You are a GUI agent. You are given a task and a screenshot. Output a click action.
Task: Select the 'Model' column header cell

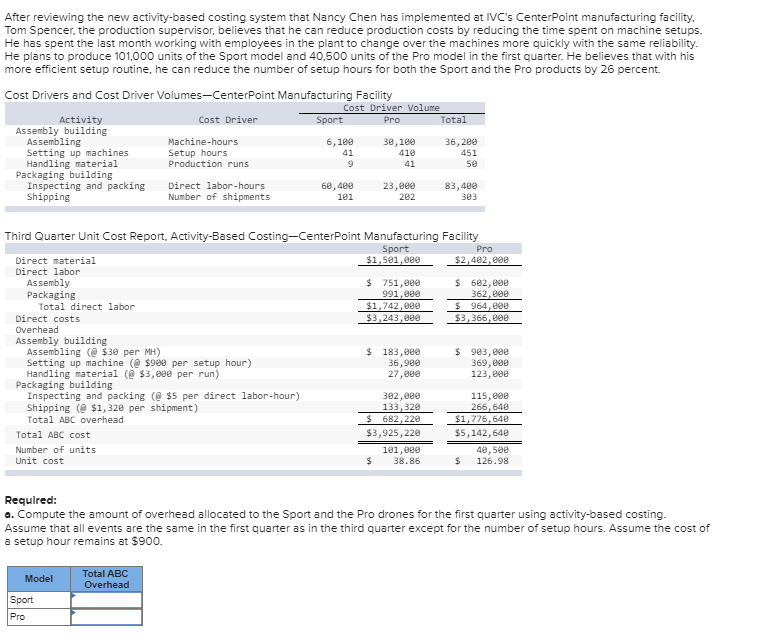(39, 579)
